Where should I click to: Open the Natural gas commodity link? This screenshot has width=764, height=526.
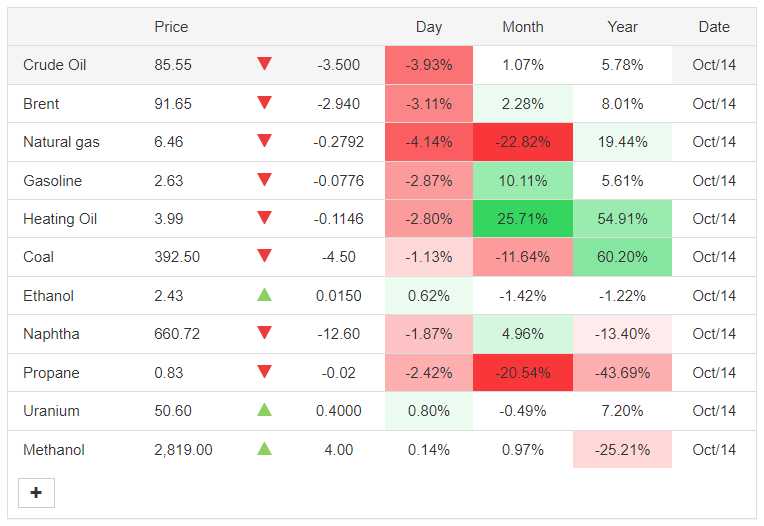(61, 142)
